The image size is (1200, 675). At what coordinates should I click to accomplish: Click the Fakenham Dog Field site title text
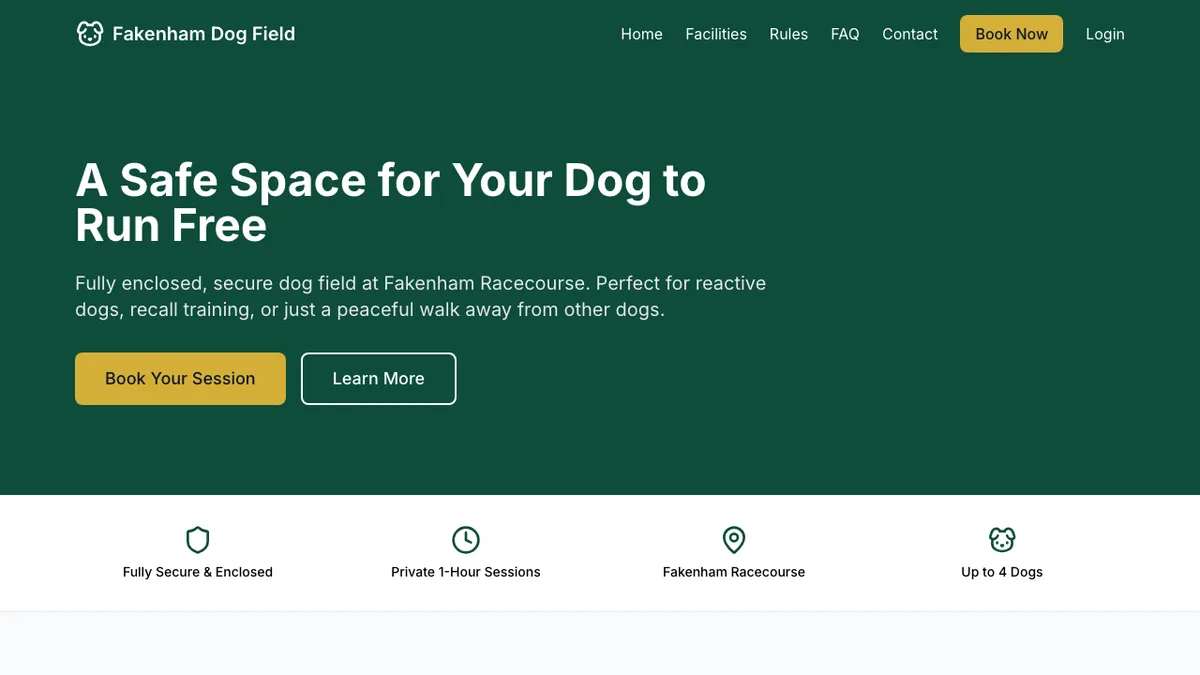tap(205, 33)
